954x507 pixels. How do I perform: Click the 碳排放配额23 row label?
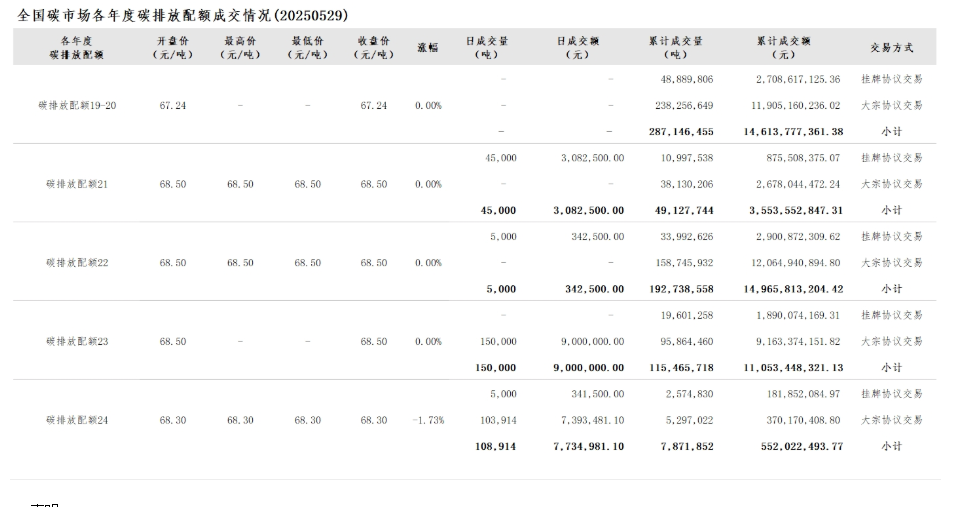click(77, 342)
